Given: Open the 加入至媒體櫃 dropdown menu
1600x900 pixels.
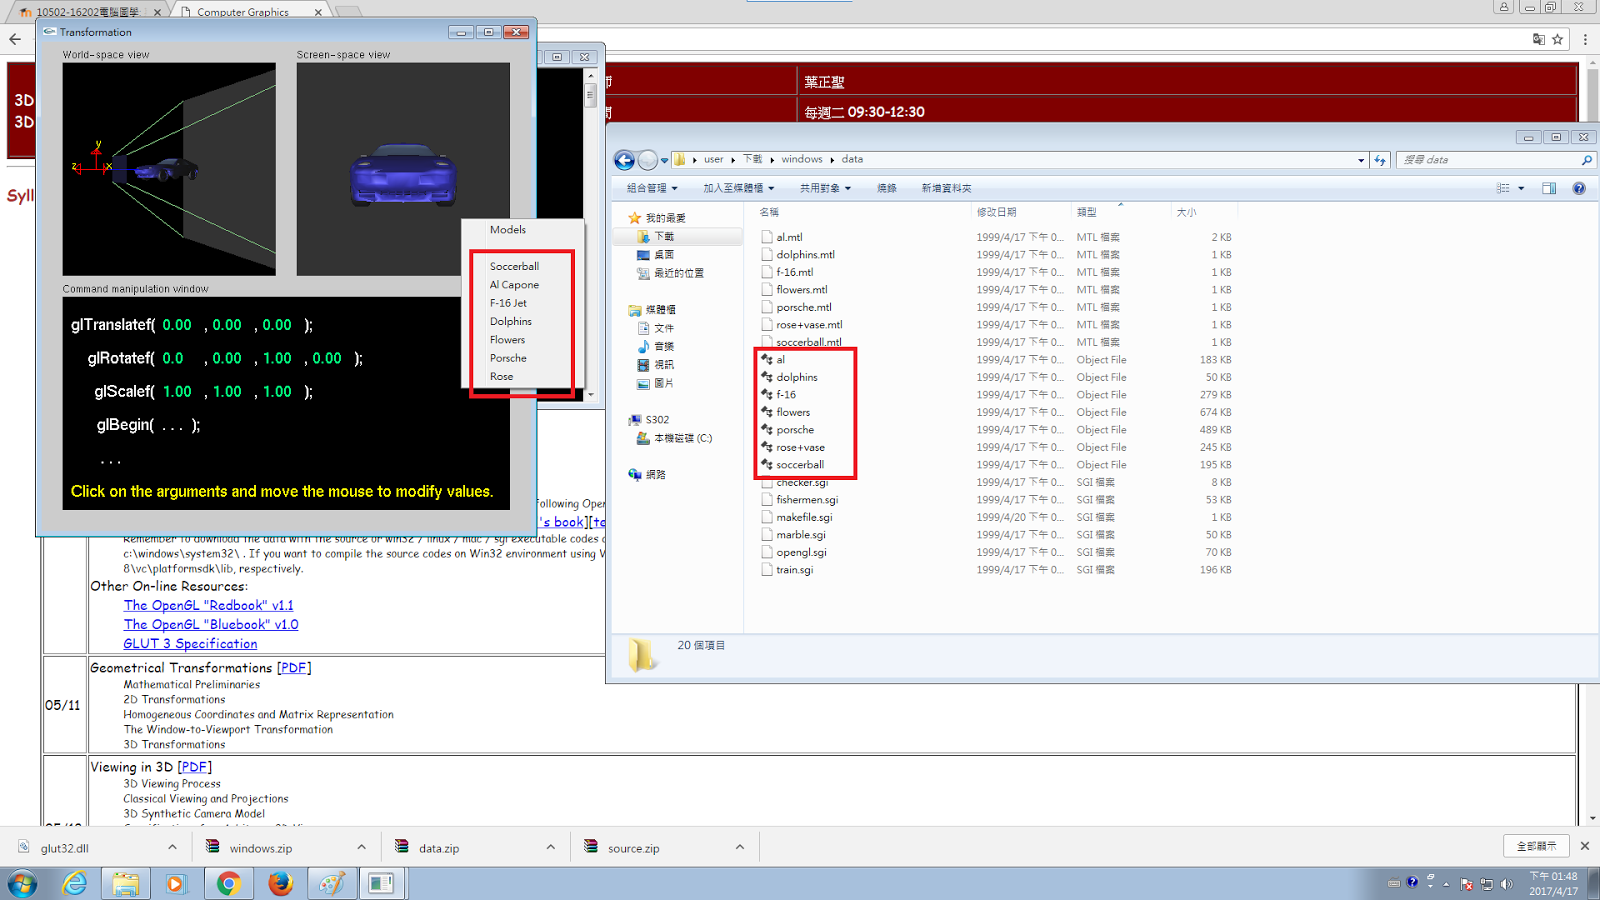Looking at the screenshot, I should 738,188.
